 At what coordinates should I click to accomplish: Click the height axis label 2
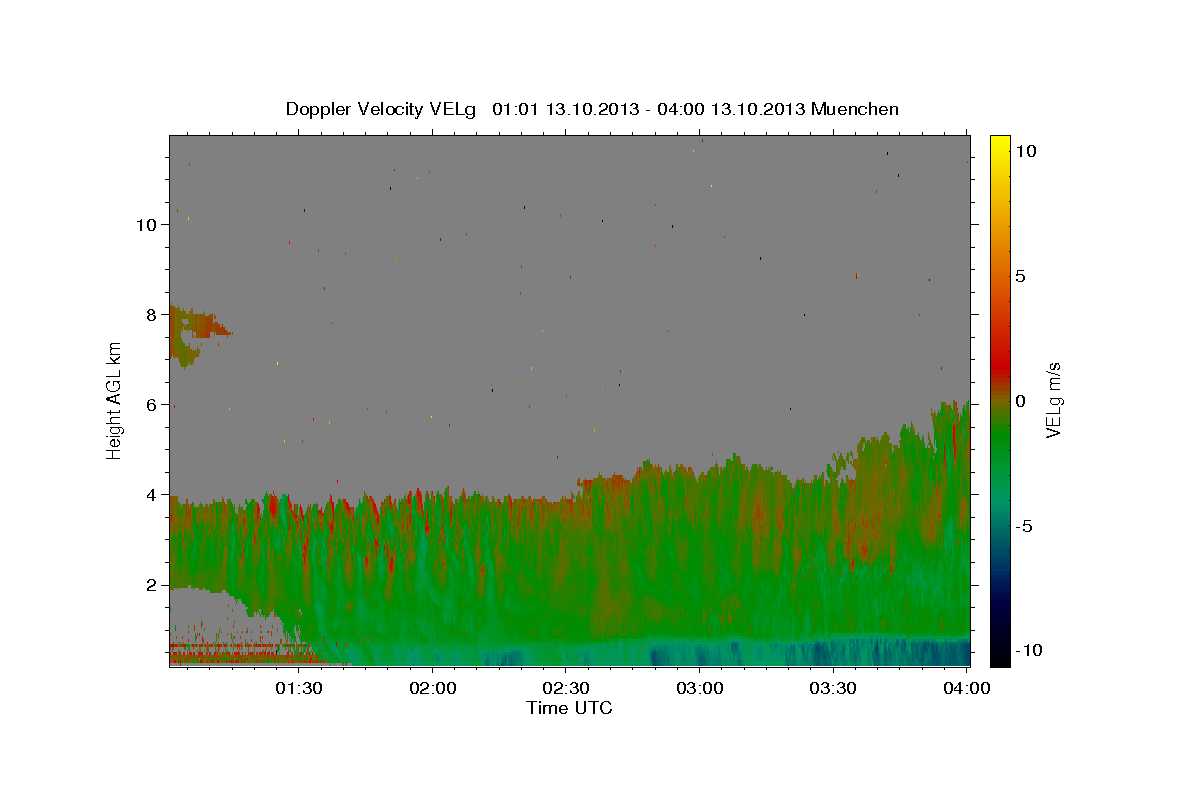151,585
